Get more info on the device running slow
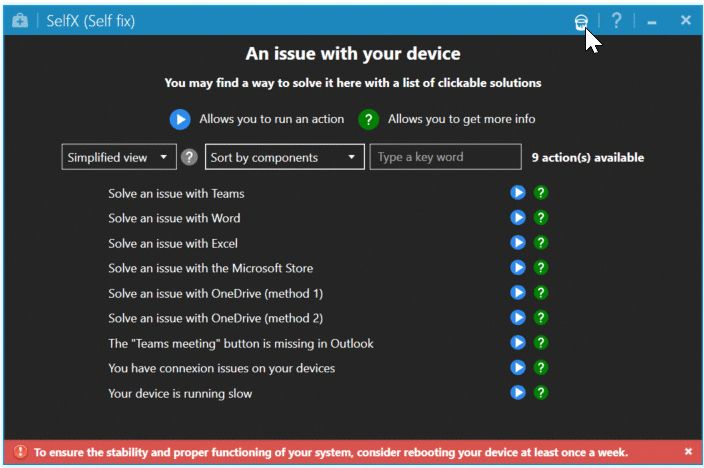This screenshot has height=468, width=704. click(x=541, y=393)
